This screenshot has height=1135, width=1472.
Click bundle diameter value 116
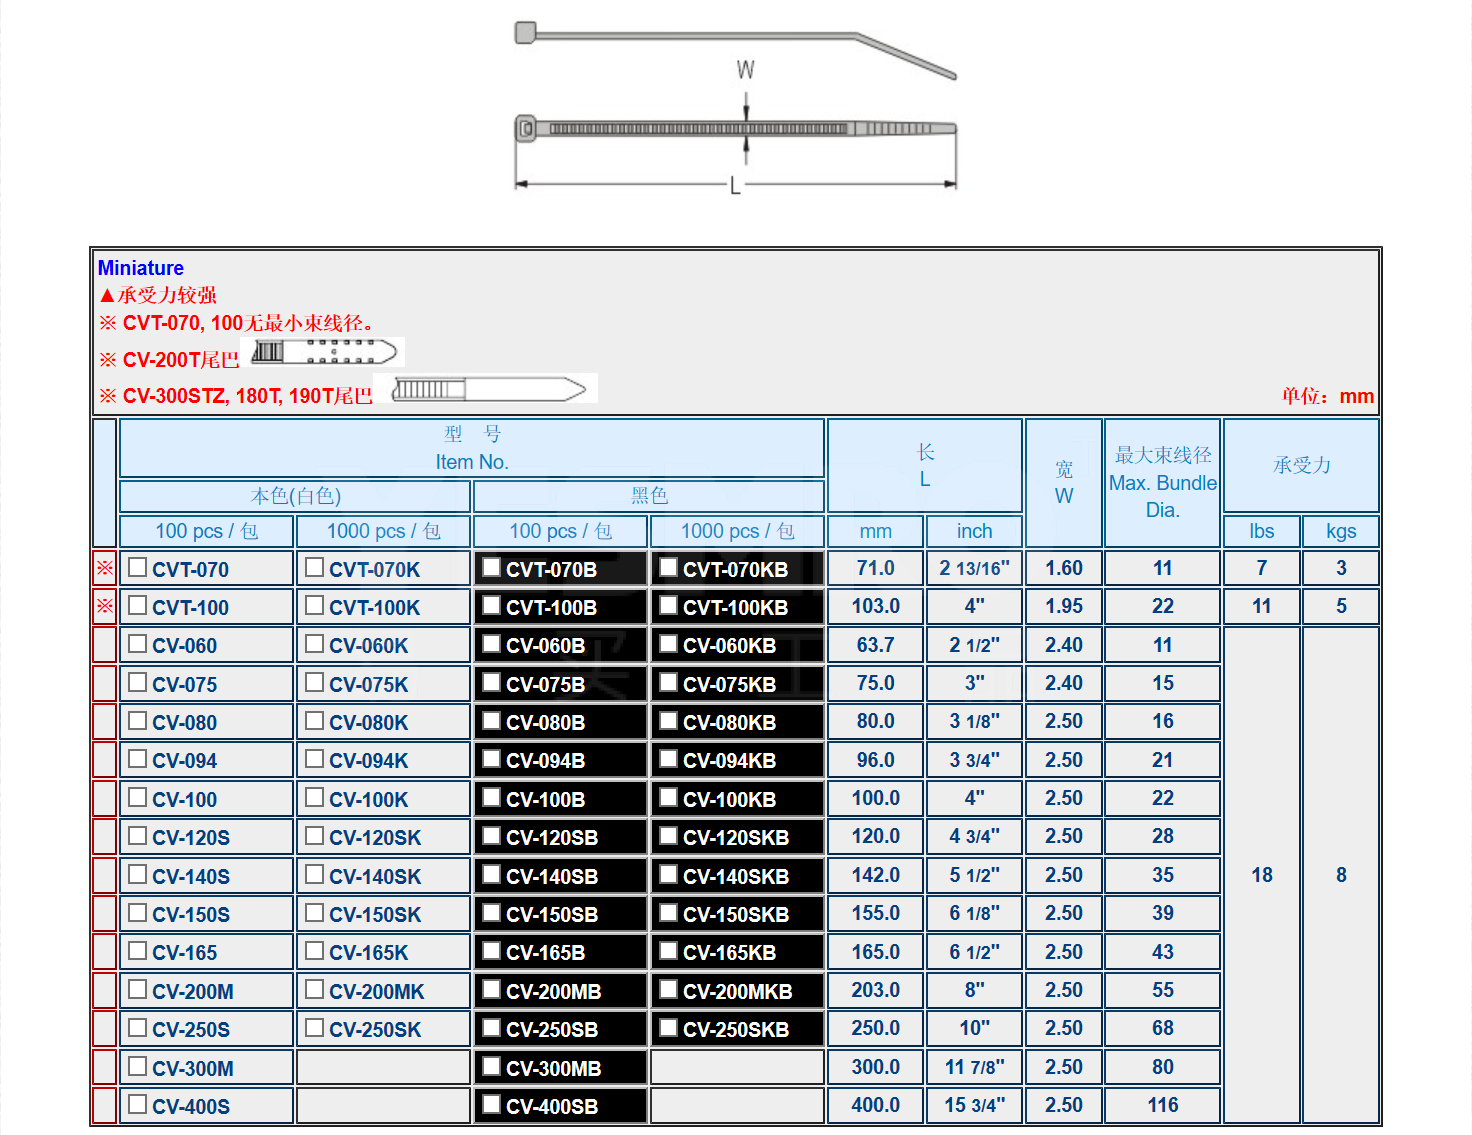[1163, 1105]
